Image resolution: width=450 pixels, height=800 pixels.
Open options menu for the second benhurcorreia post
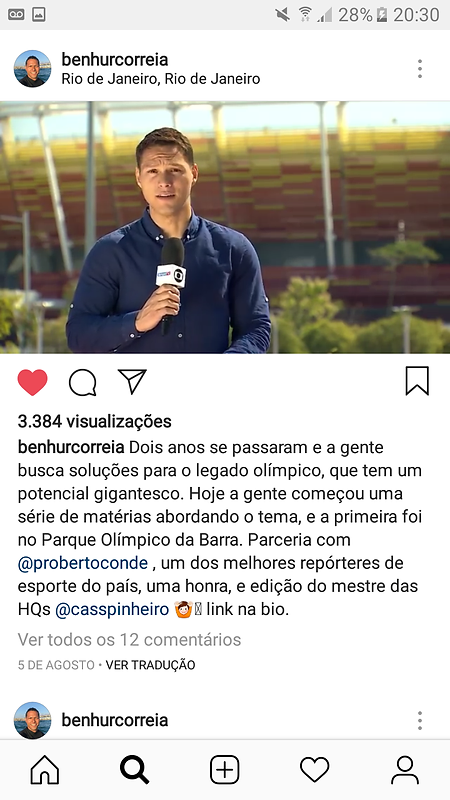(419, 720)
